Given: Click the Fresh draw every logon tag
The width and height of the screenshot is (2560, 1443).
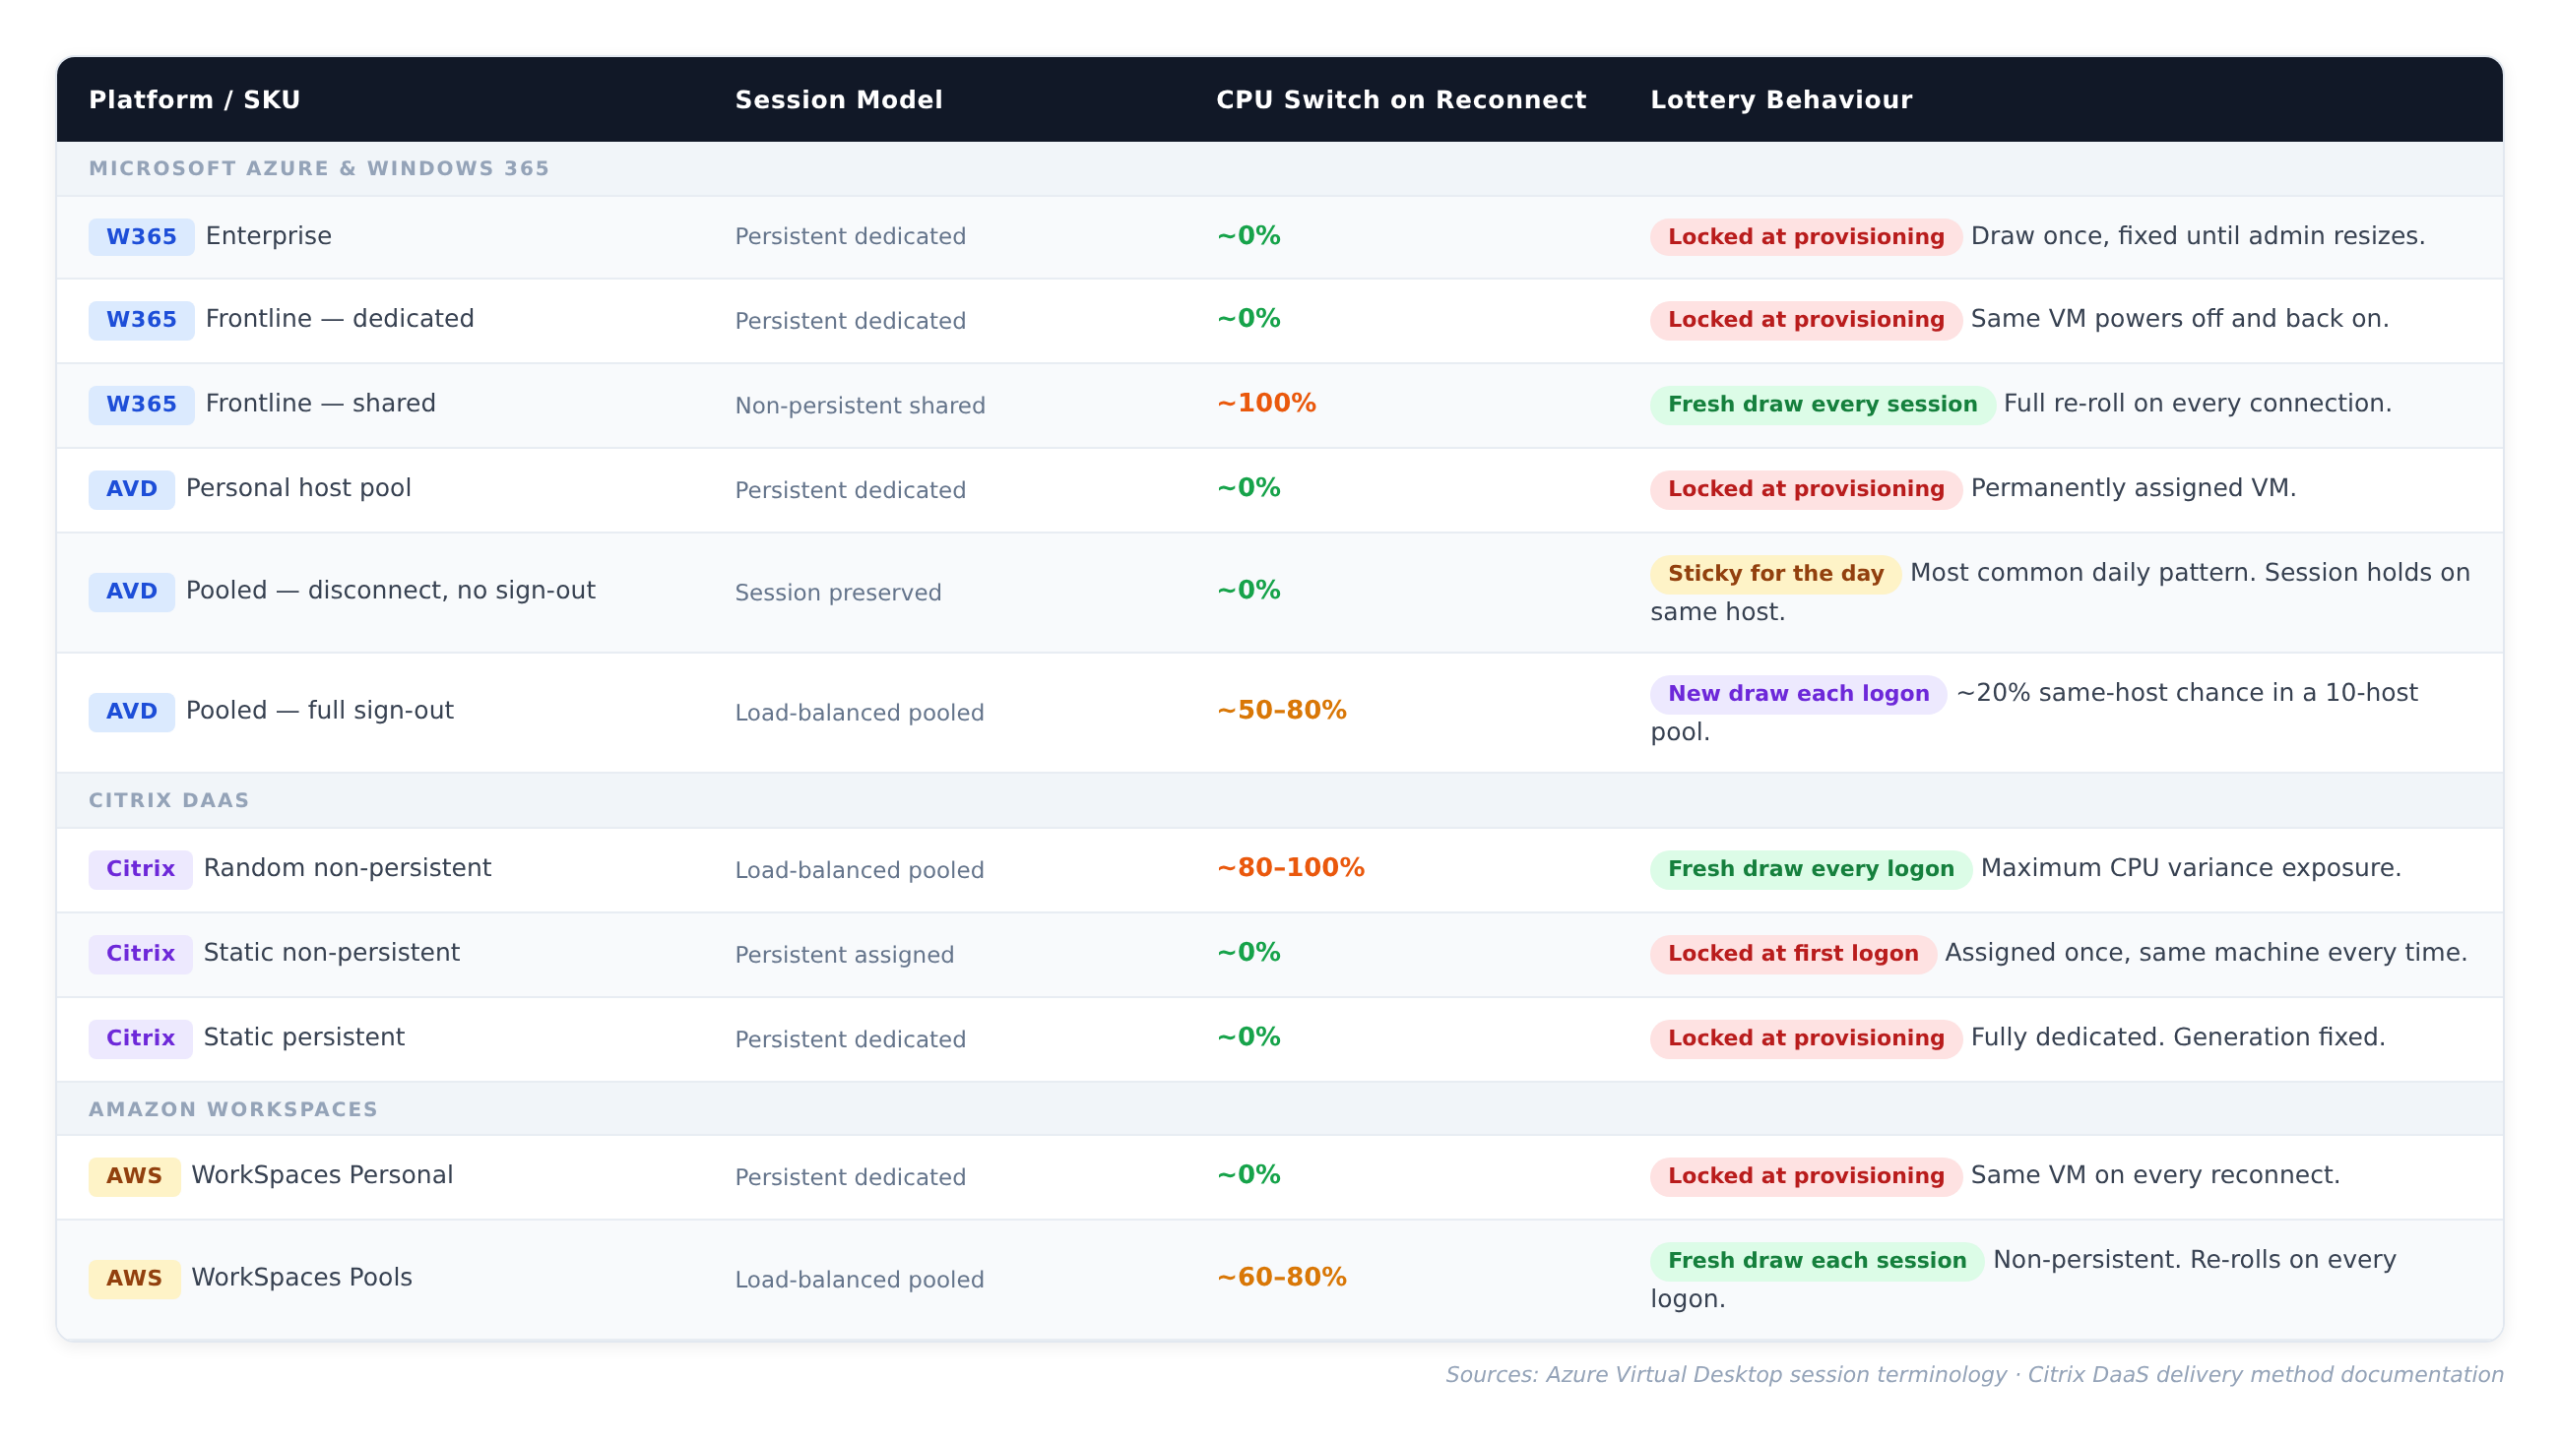Looking at the screenshot, I should (1810, 869).
